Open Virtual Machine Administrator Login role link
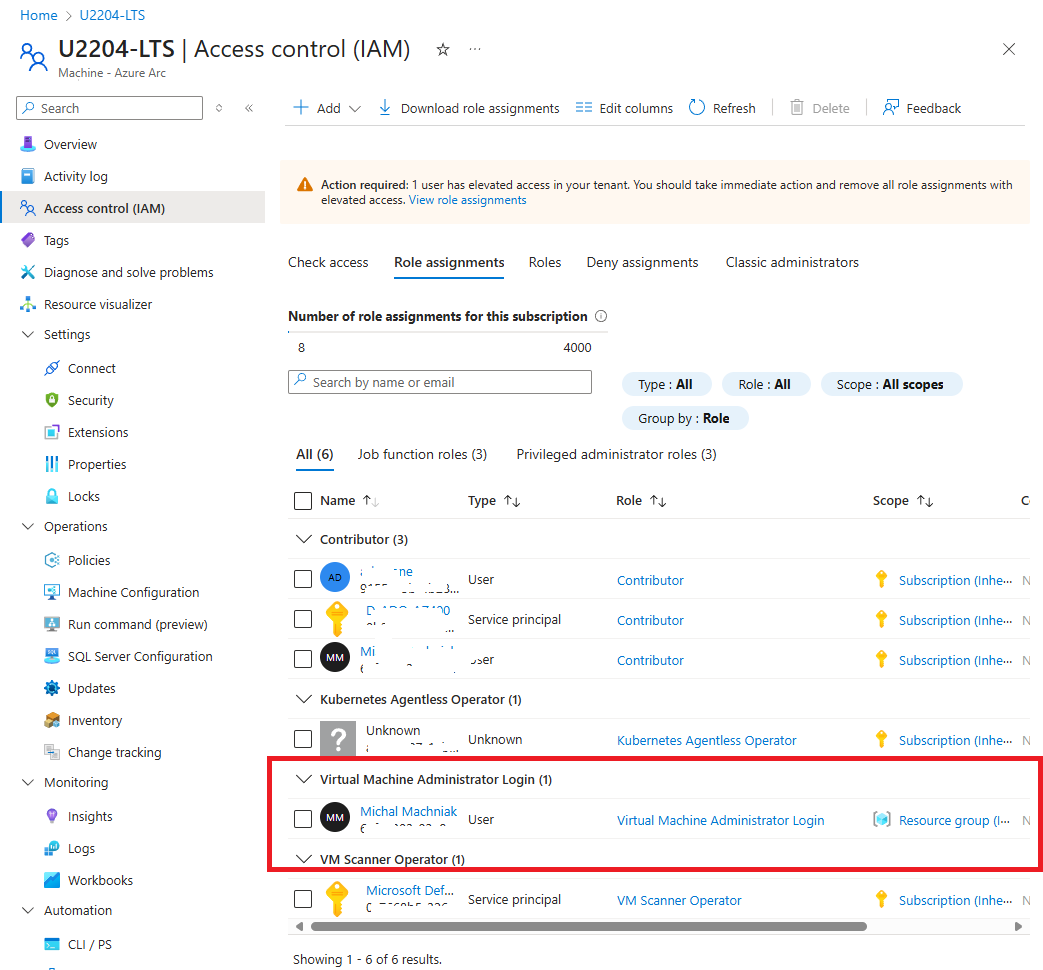This screenshot has width=1043, height=970. [x=720, y=820]
